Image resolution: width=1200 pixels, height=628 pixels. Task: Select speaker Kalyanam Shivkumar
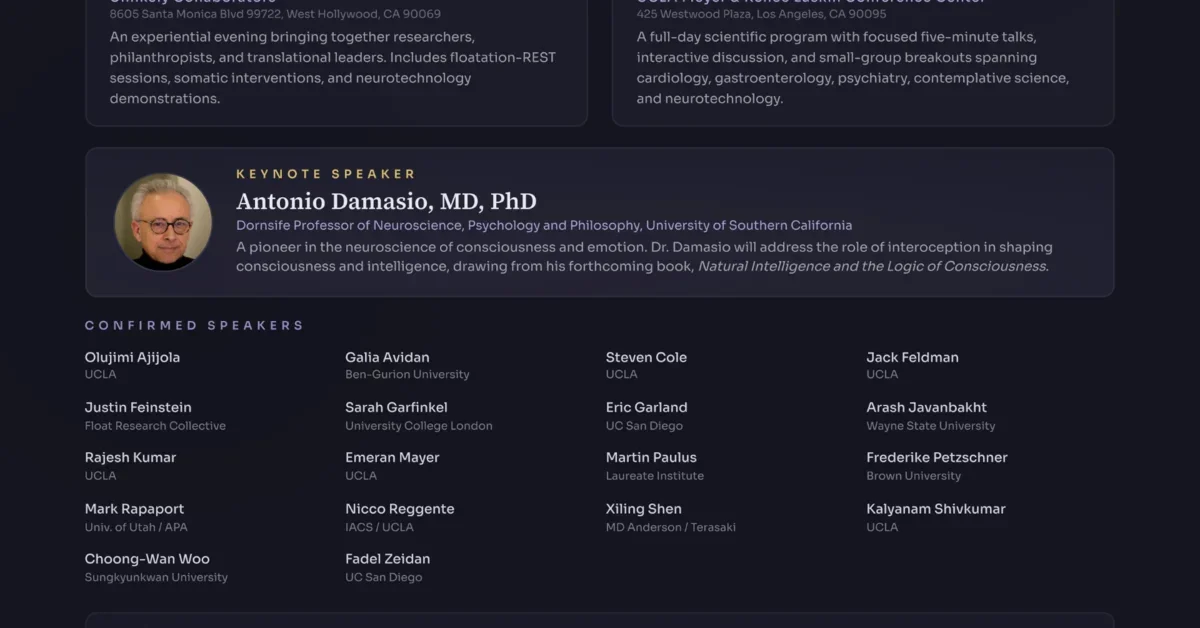tap(935, 509)
